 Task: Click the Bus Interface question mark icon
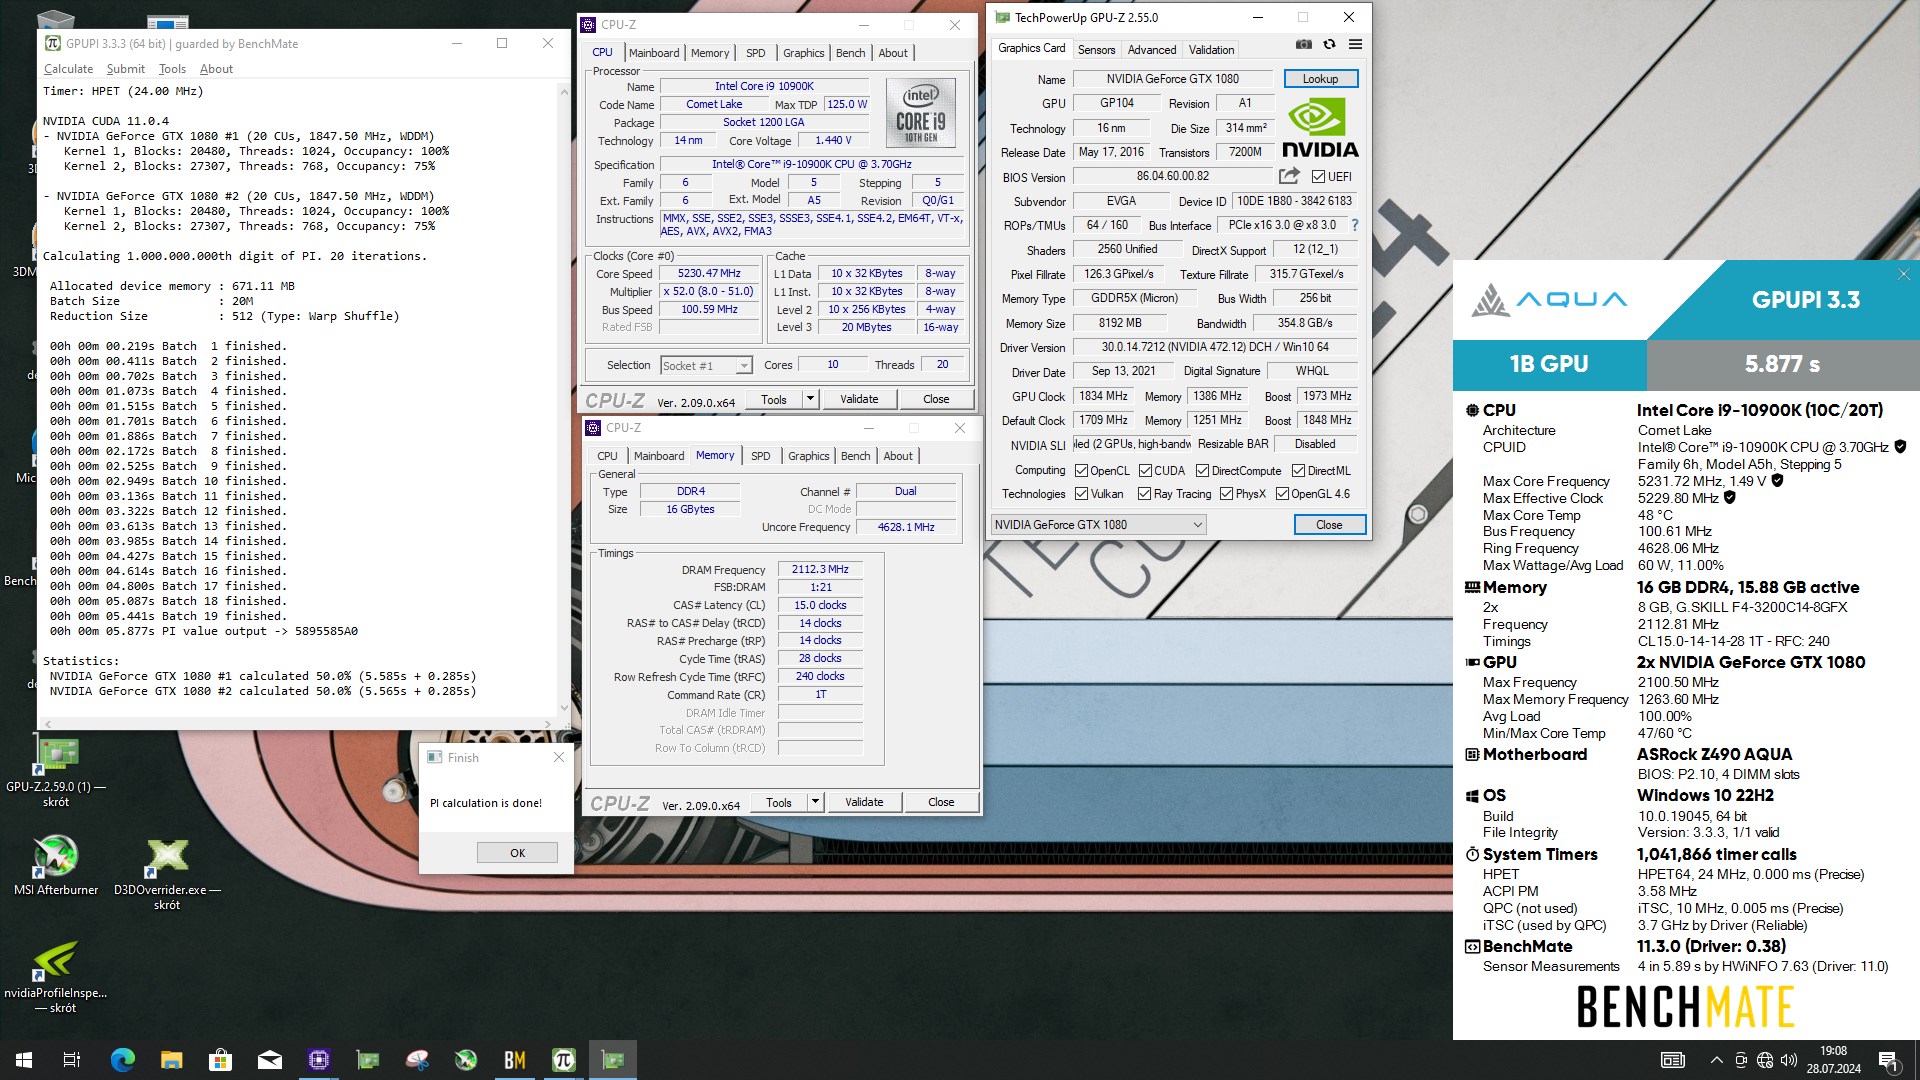[x=1355, y=225]
